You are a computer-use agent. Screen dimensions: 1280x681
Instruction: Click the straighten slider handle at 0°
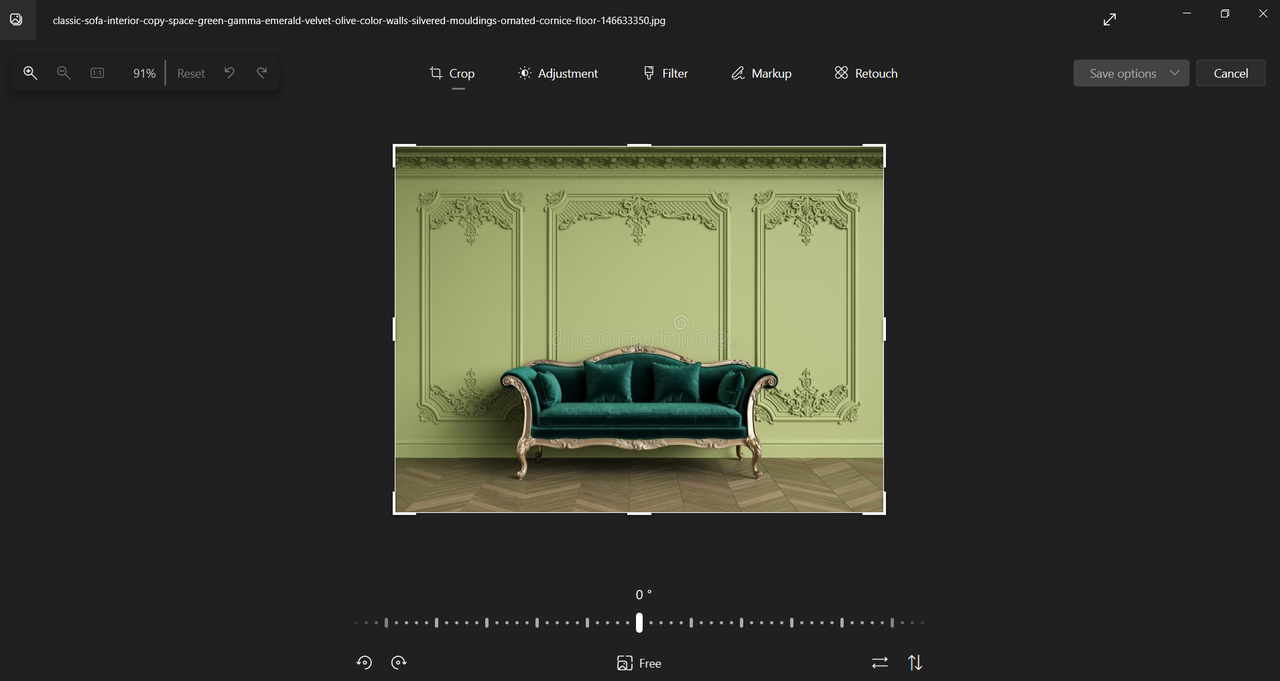(639, 622)
